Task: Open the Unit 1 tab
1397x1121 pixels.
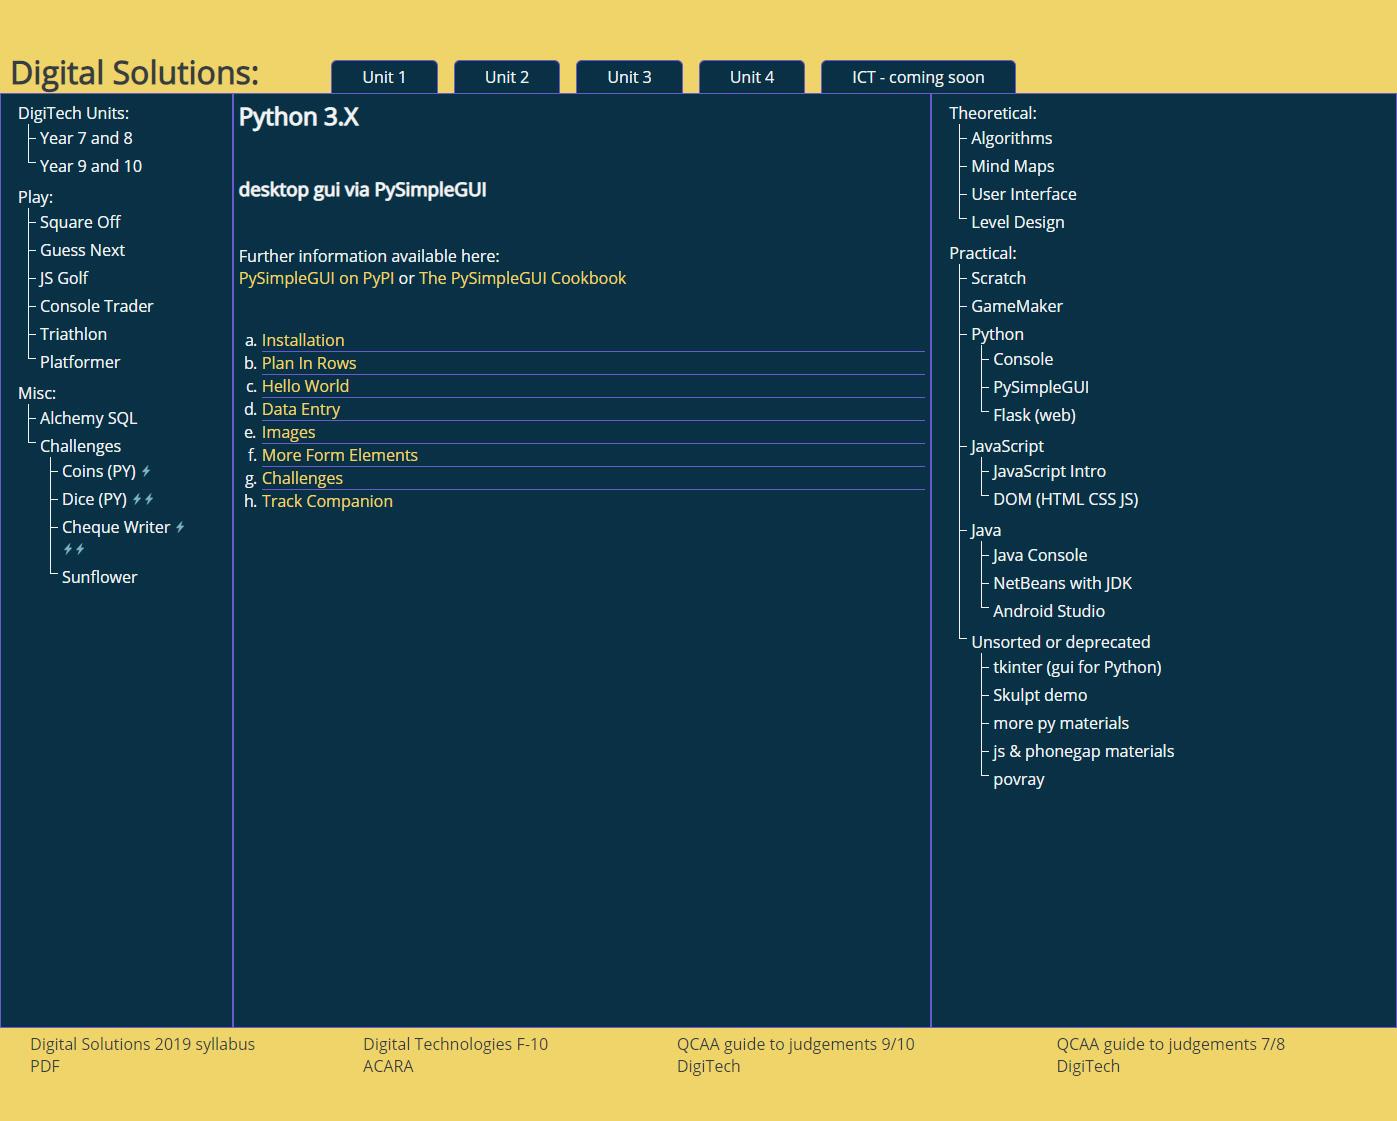Action: click(x=384, y=77)
